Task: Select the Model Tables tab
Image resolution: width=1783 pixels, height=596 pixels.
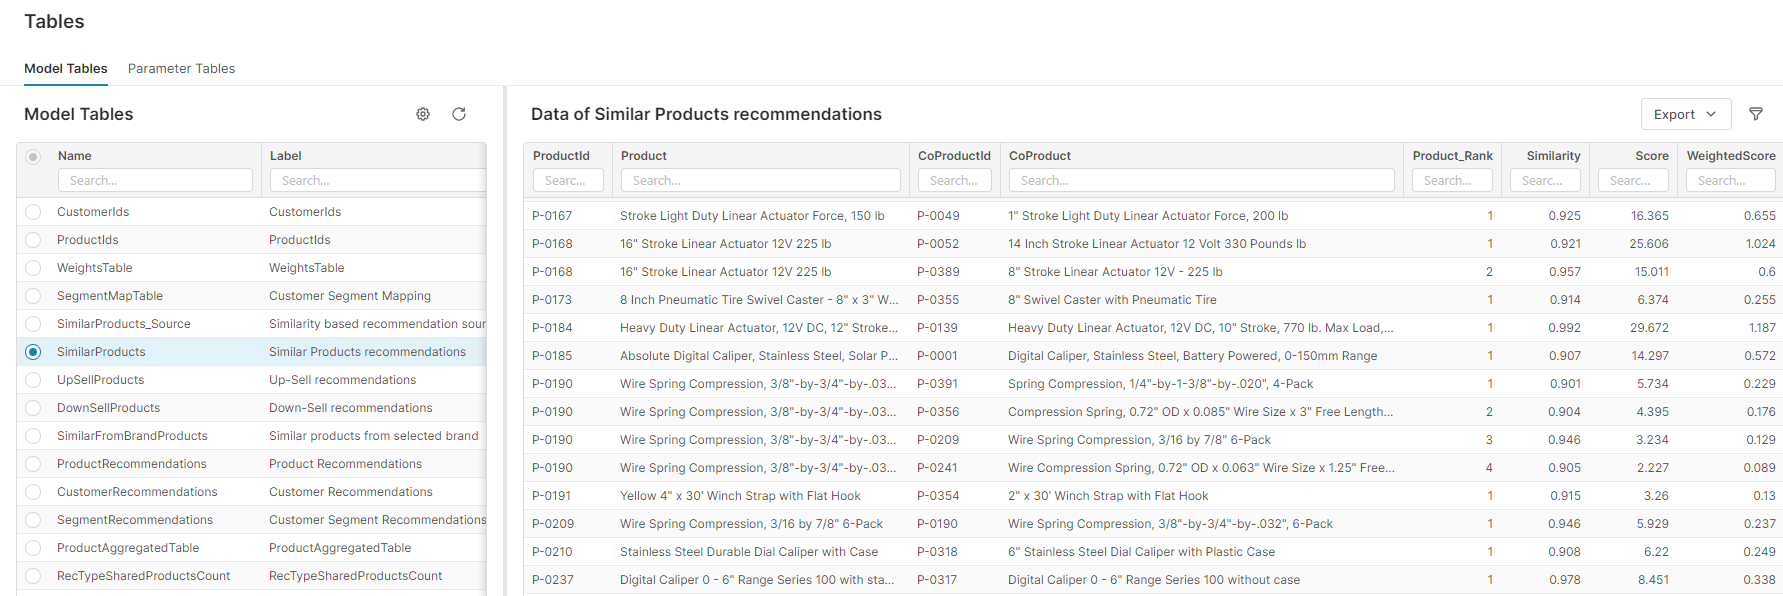Action: click(66, 69)
